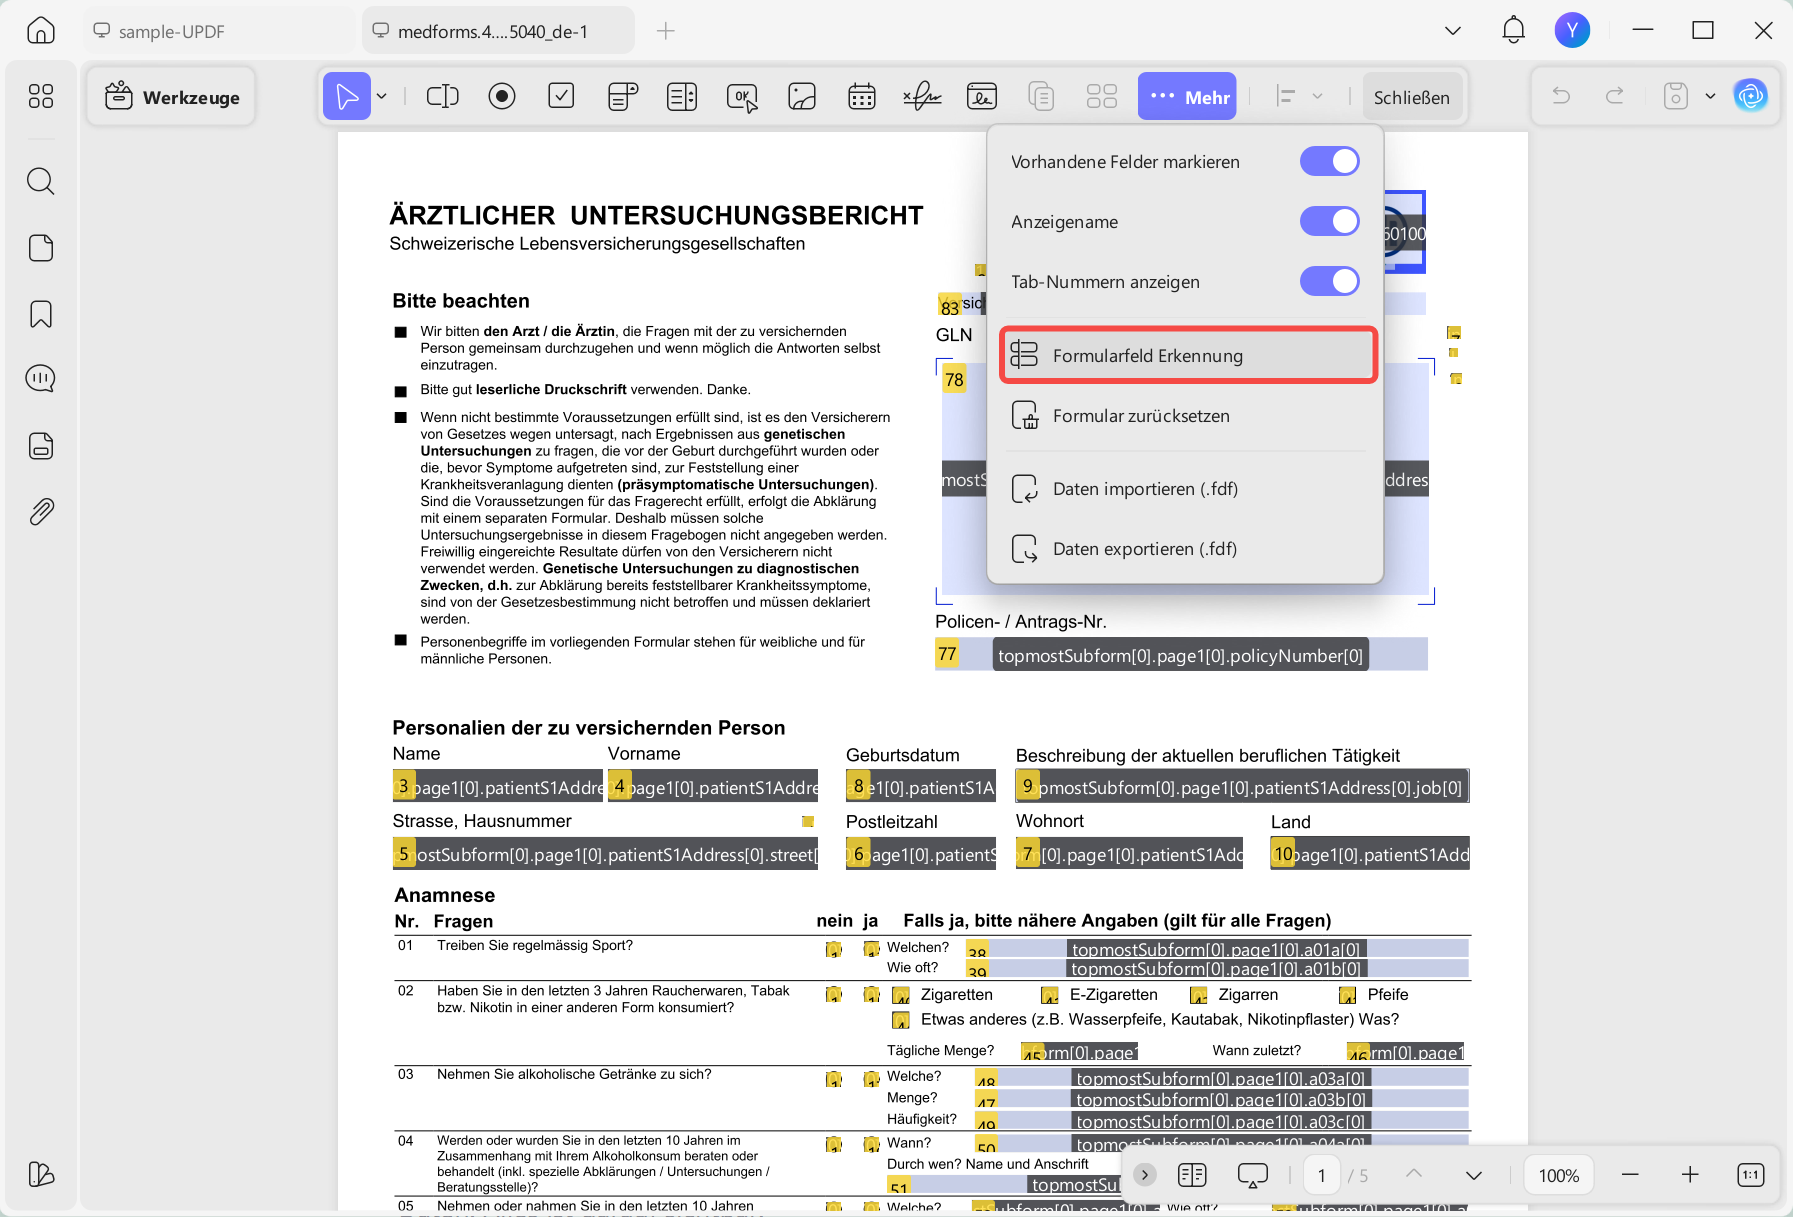Toggle Tab-Nummern anzeigen switch
This screenshot has width=1793, height=1217.
coord(1330,281)
